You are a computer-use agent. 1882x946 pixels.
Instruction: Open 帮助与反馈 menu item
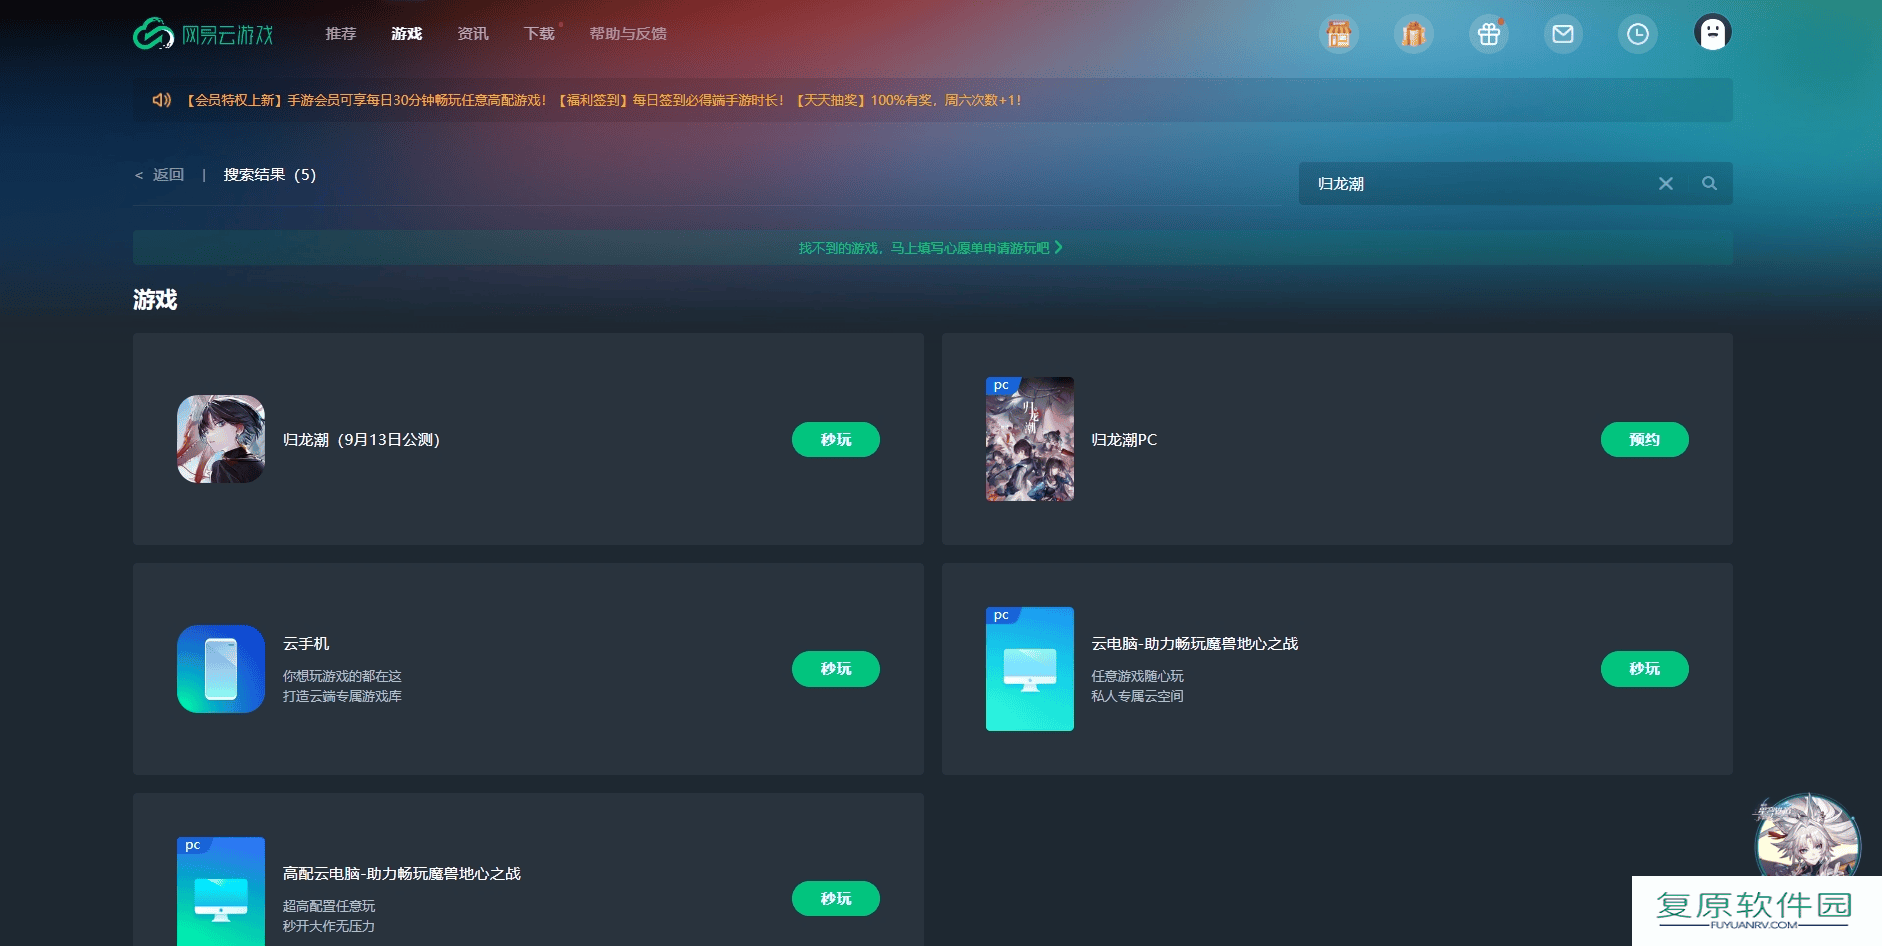point(628,34)
